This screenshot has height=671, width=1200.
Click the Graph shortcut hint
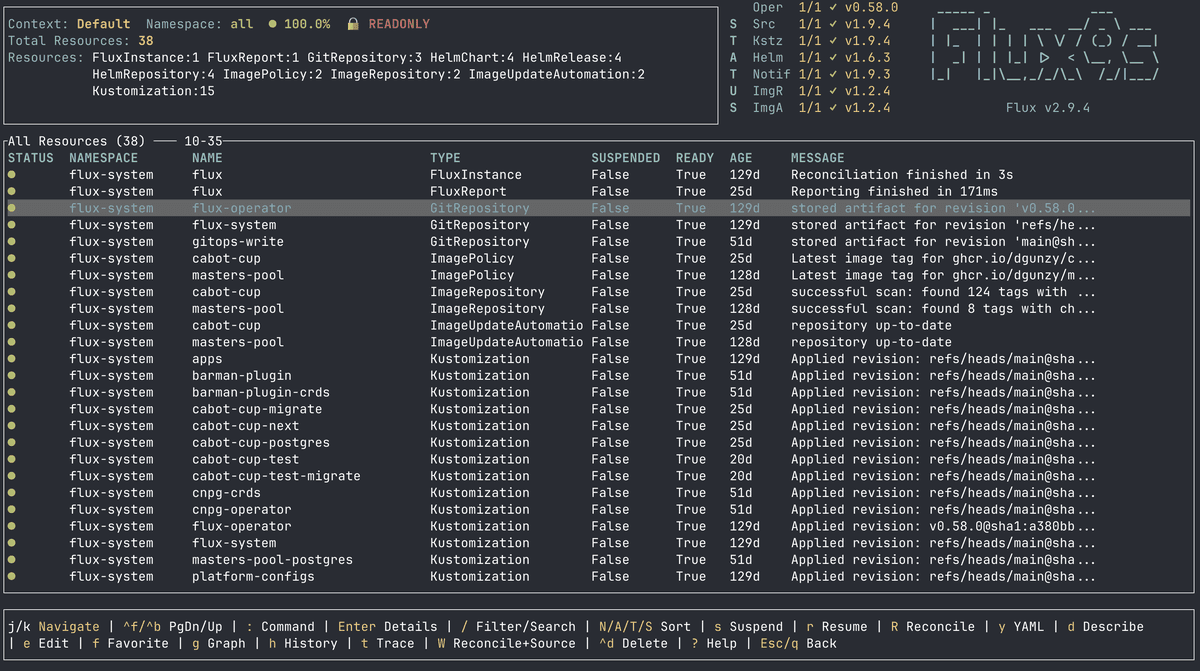[219, 643]
